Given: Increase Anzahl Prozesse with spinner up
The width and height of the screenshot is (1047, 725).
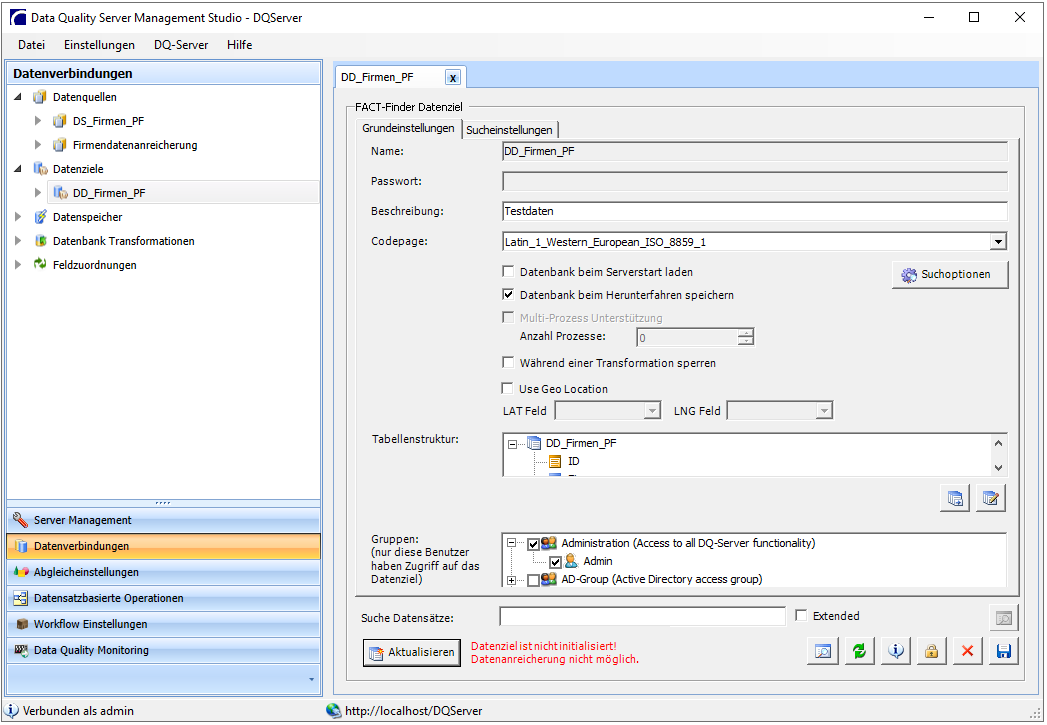Looking at the screenshot, I should tap(746, 332).
